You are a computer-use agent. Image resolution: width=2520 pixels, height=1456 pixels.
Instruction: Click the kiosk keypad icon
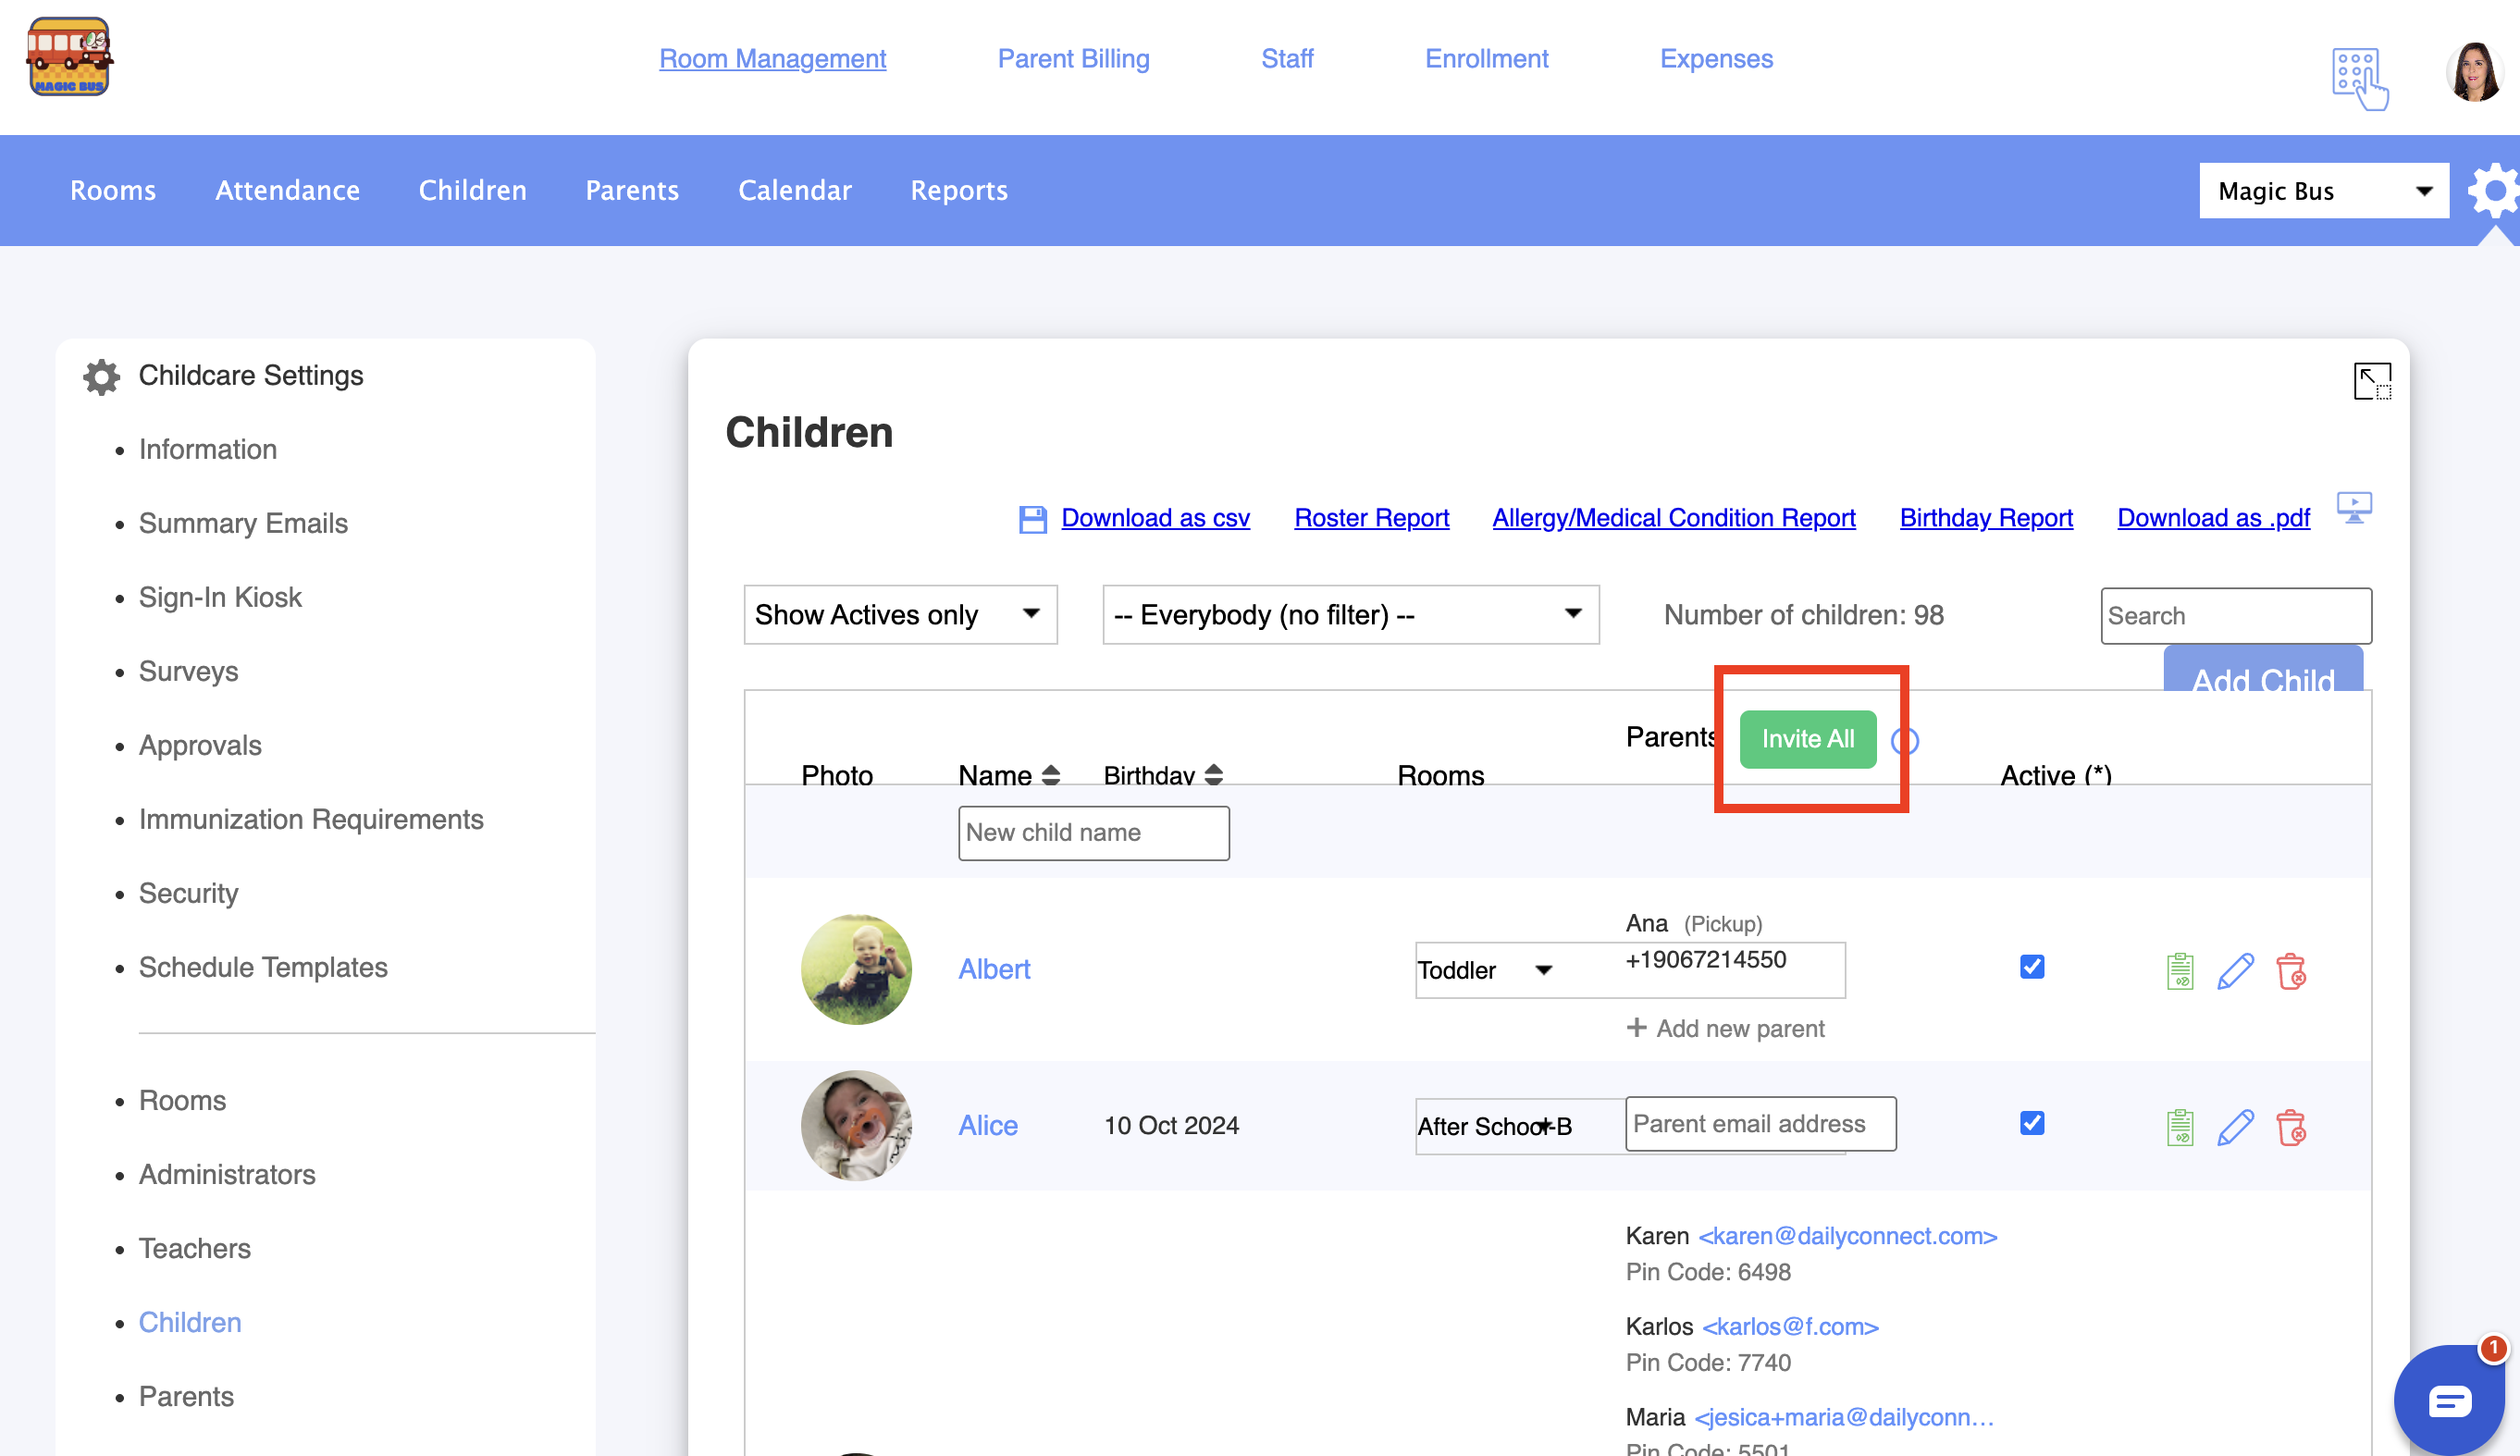click(2359, 78)
